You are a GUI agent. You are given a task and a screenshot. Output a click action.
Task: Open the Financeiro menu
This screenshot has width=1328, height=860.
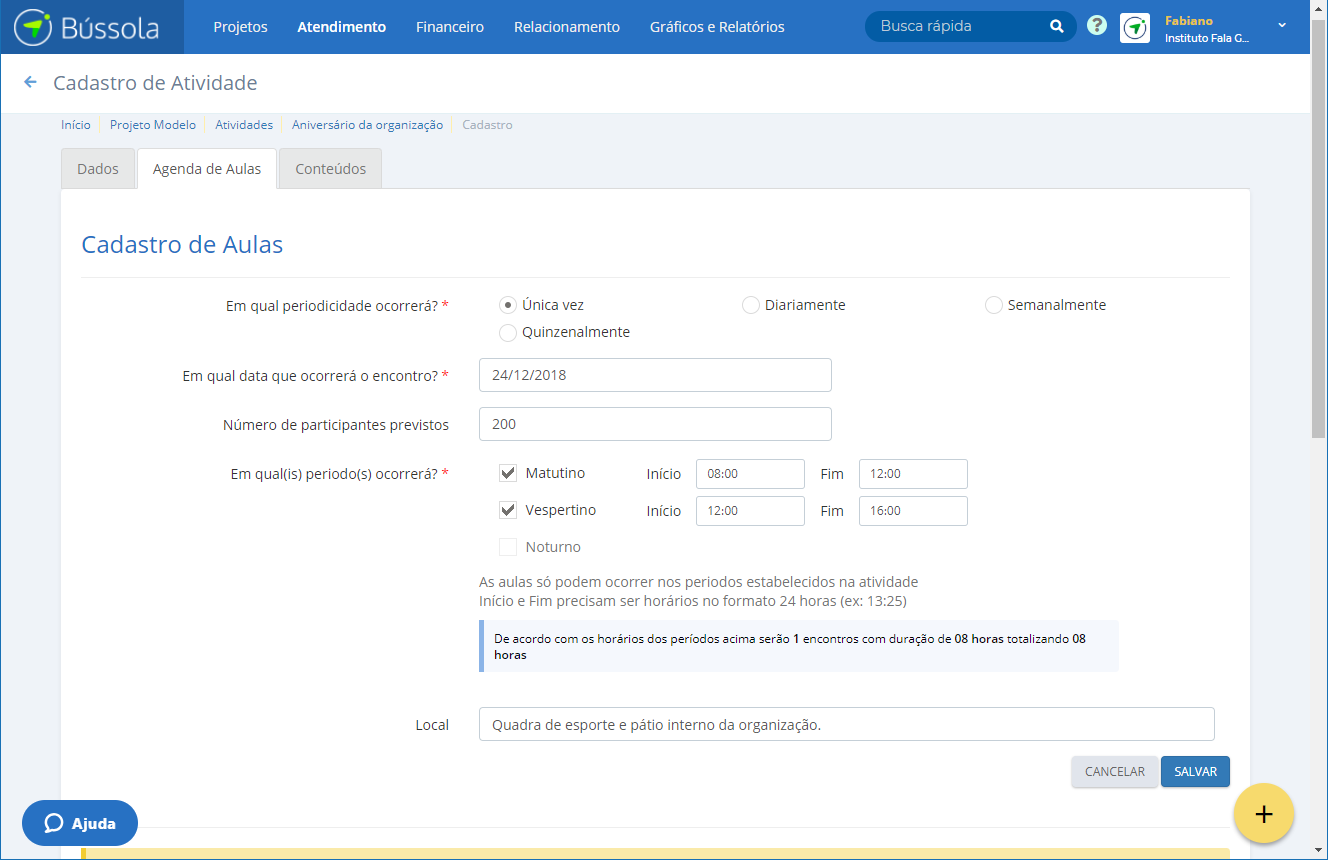click(450, 27)
